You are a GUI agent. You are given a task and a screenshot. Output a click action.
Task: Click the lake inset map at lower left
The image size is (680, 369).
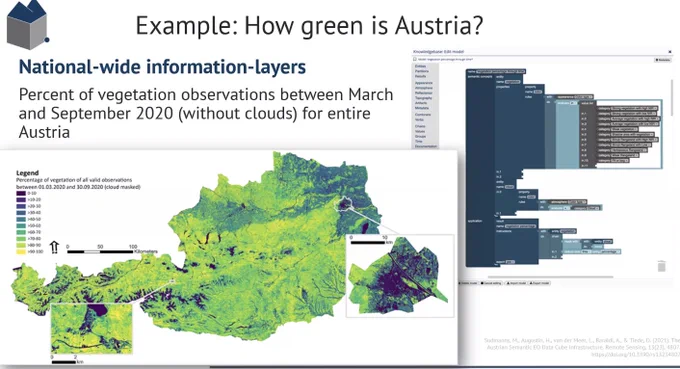(x=92, y=328)
